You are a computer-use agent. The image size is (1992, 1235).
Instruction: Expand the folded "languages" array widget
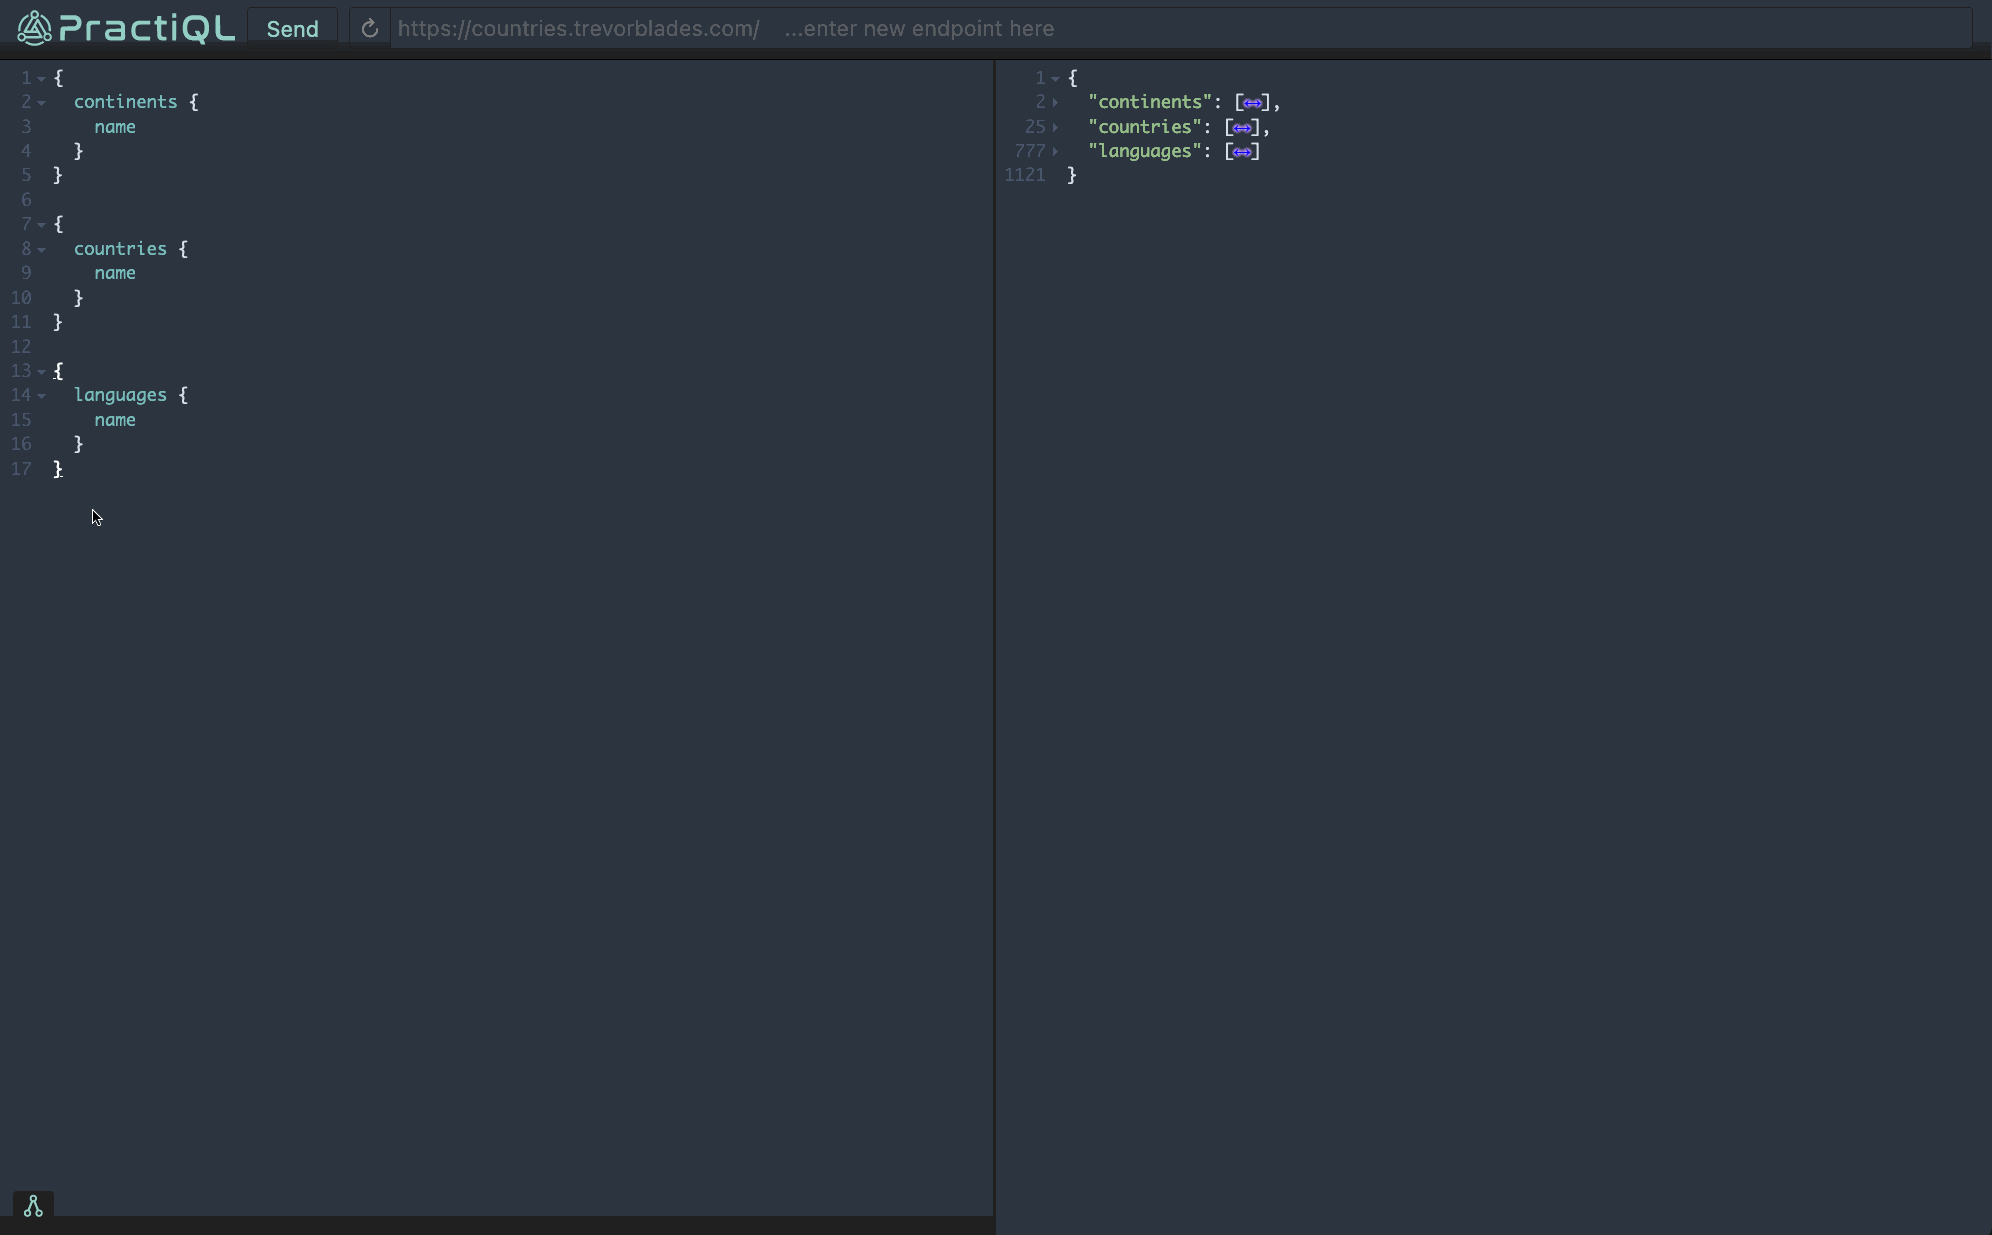[x=1242, y=152]
